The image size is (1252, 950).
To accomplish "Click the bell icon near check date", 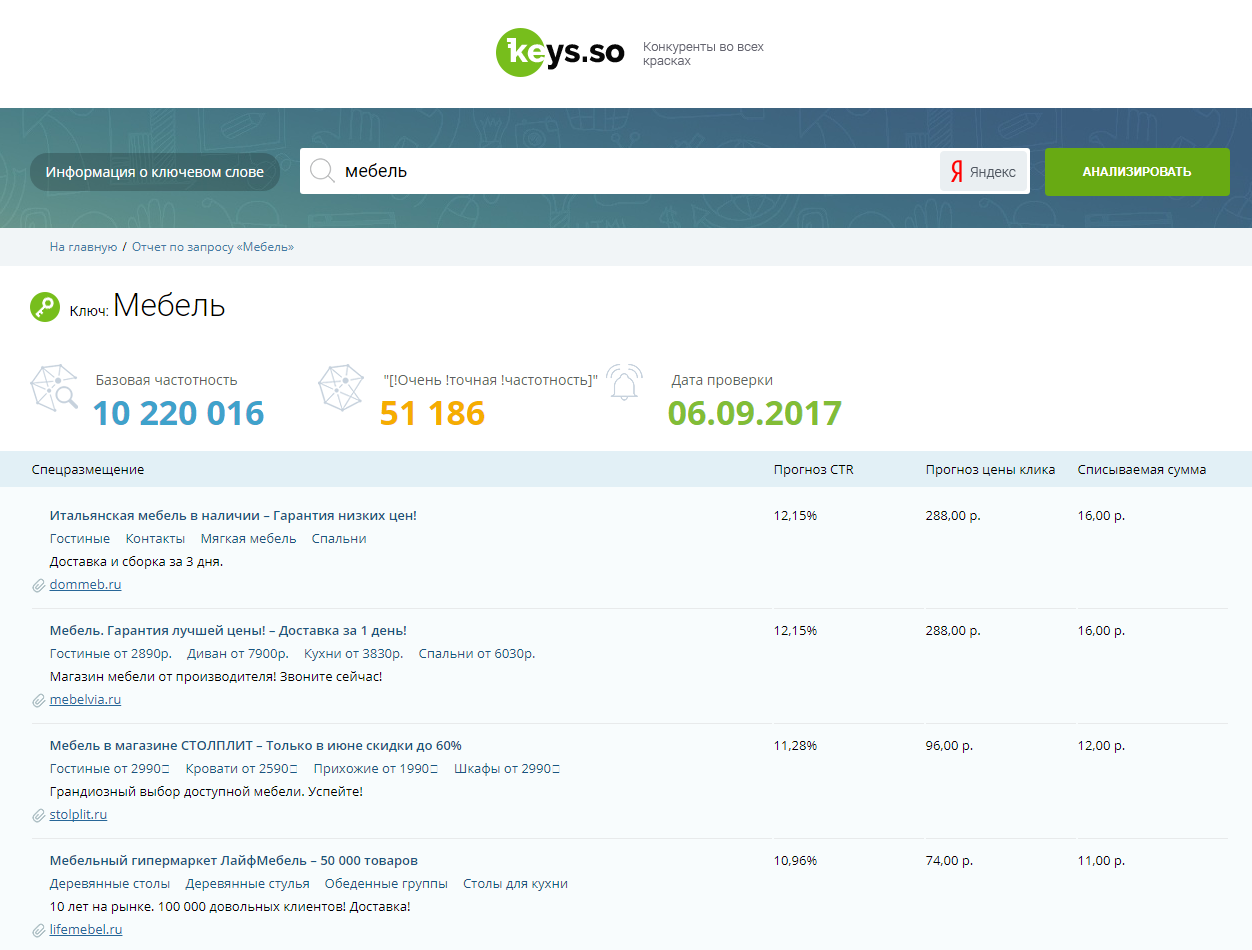I will point(625,383).
